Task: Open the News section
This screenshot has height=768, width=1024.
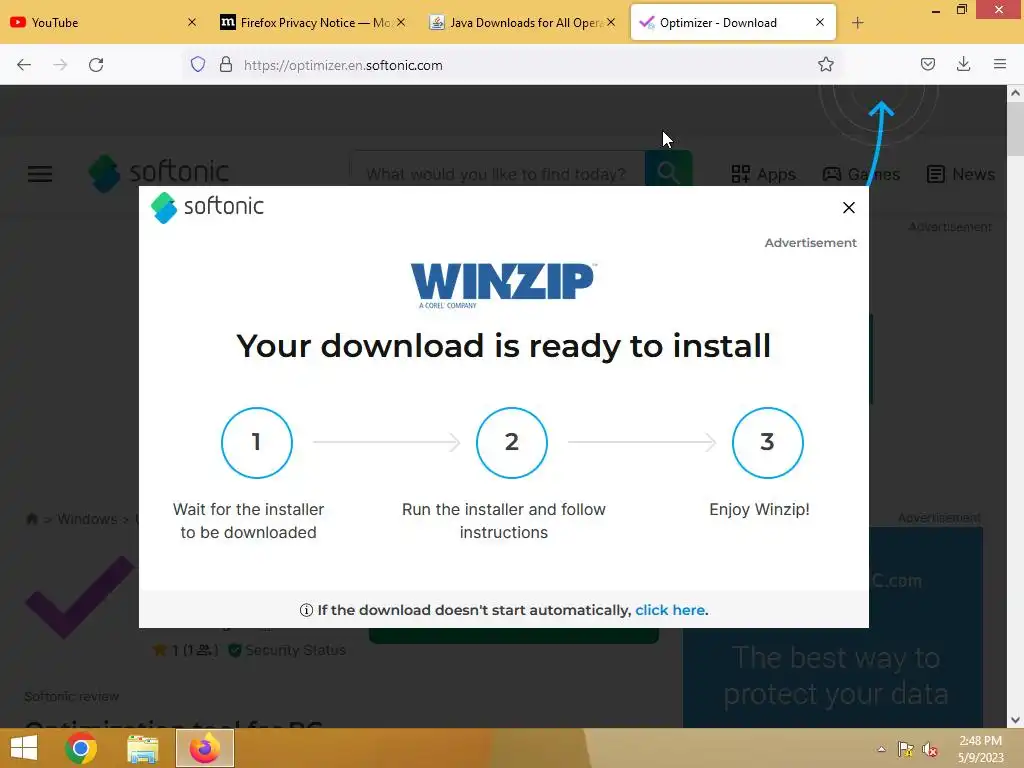Action: pos(961,174)
